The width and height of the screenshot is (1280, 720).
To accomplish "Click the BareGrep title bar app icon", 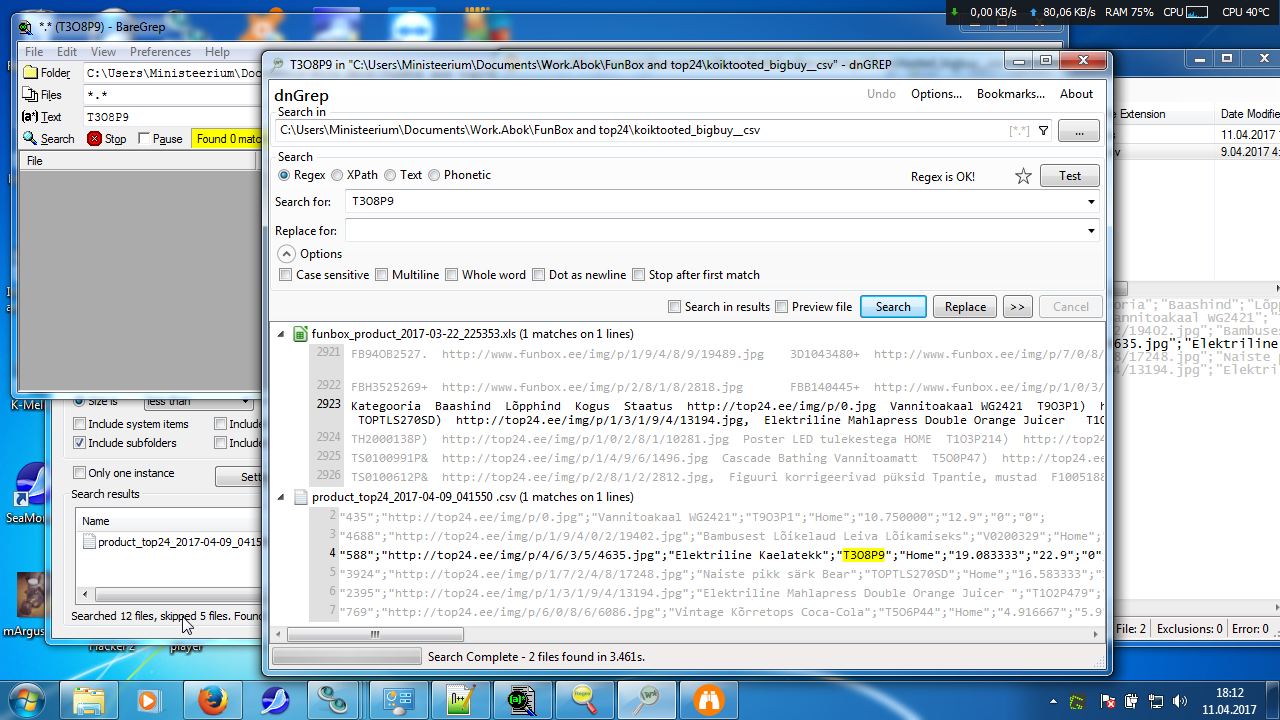I will 26,27.
